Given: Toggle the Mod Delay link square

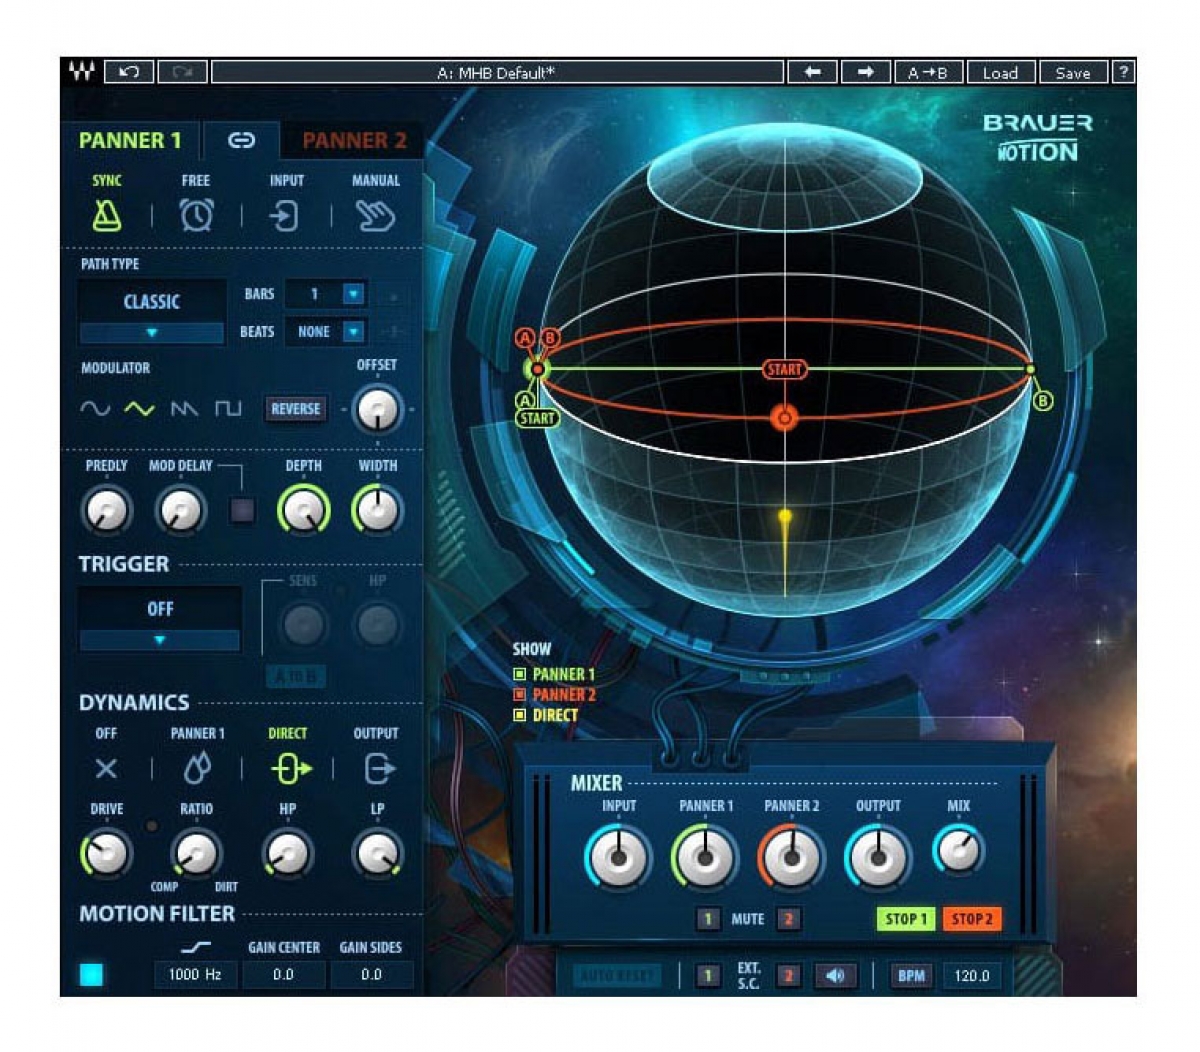Looking at the screenshot, I should click(x=242, y=510).
